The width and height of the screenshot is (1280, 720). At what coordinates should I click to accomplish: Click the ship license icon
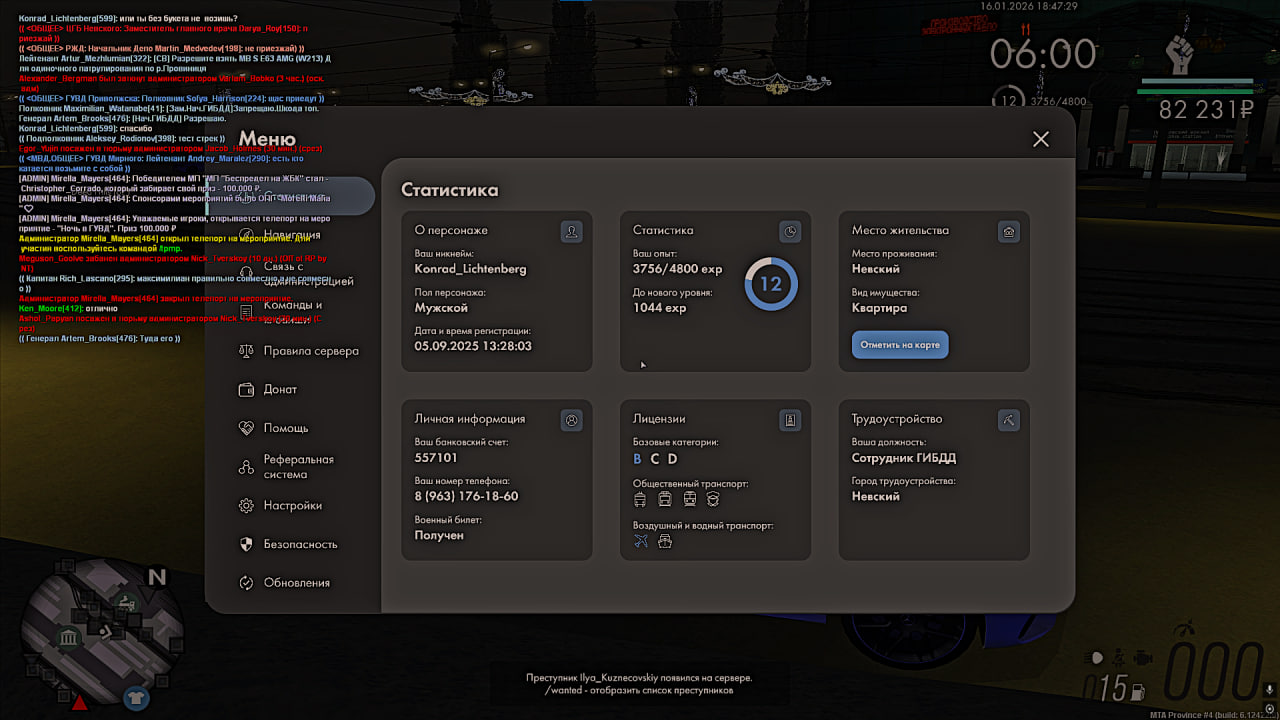(x=665, y=541)
